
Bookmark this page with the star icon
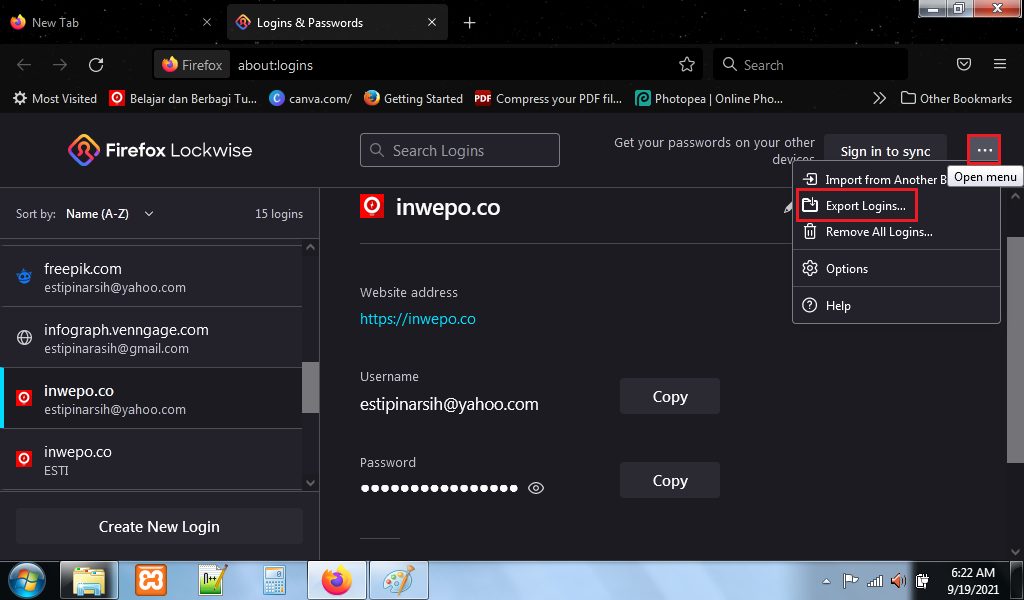coord(687,65)
